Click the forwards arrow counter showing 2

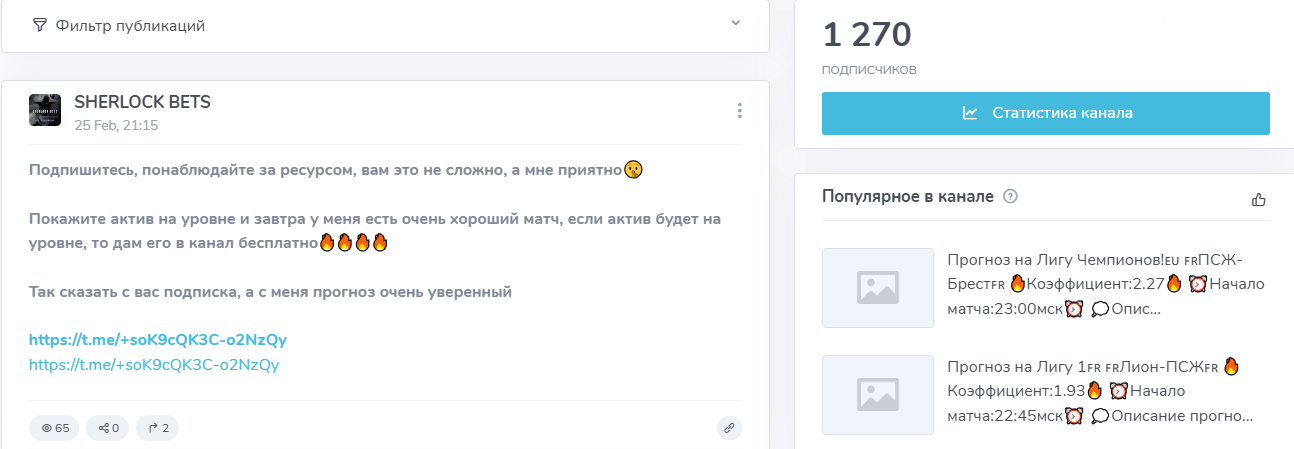click(158, 428)
